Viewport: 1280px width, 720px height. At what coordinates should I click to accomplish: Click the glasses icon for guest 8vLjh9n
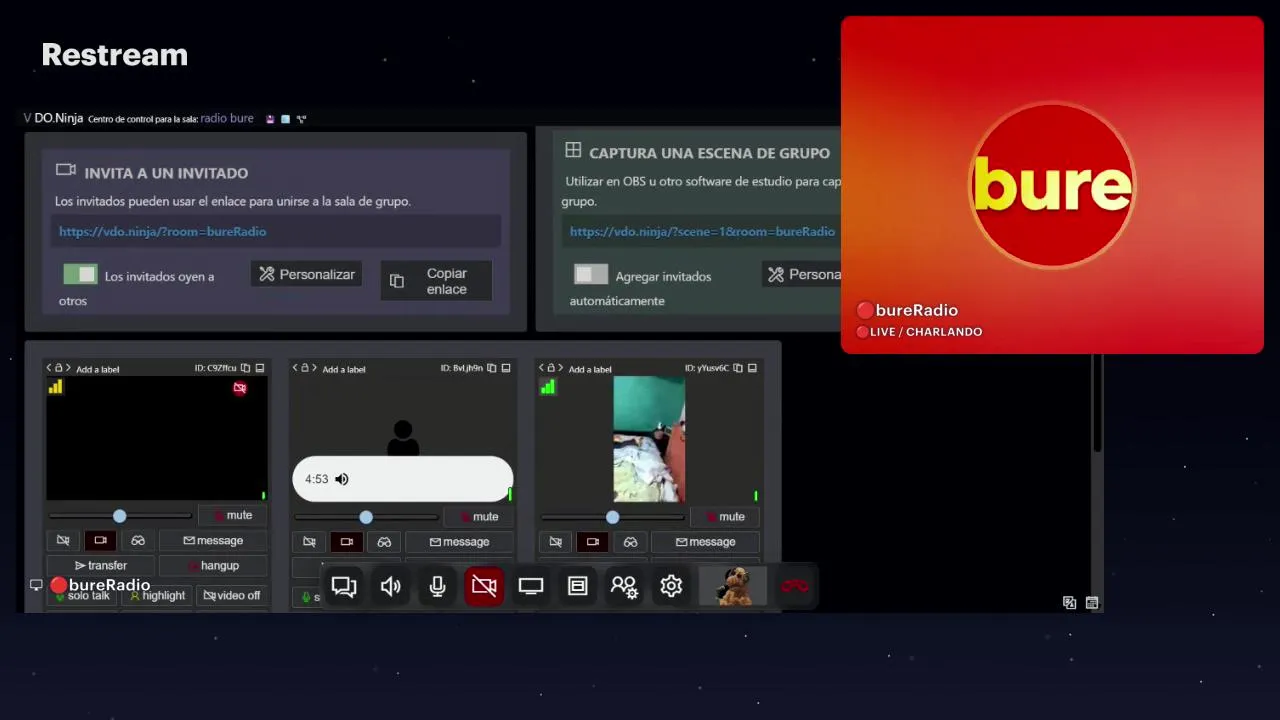[384, 542]
